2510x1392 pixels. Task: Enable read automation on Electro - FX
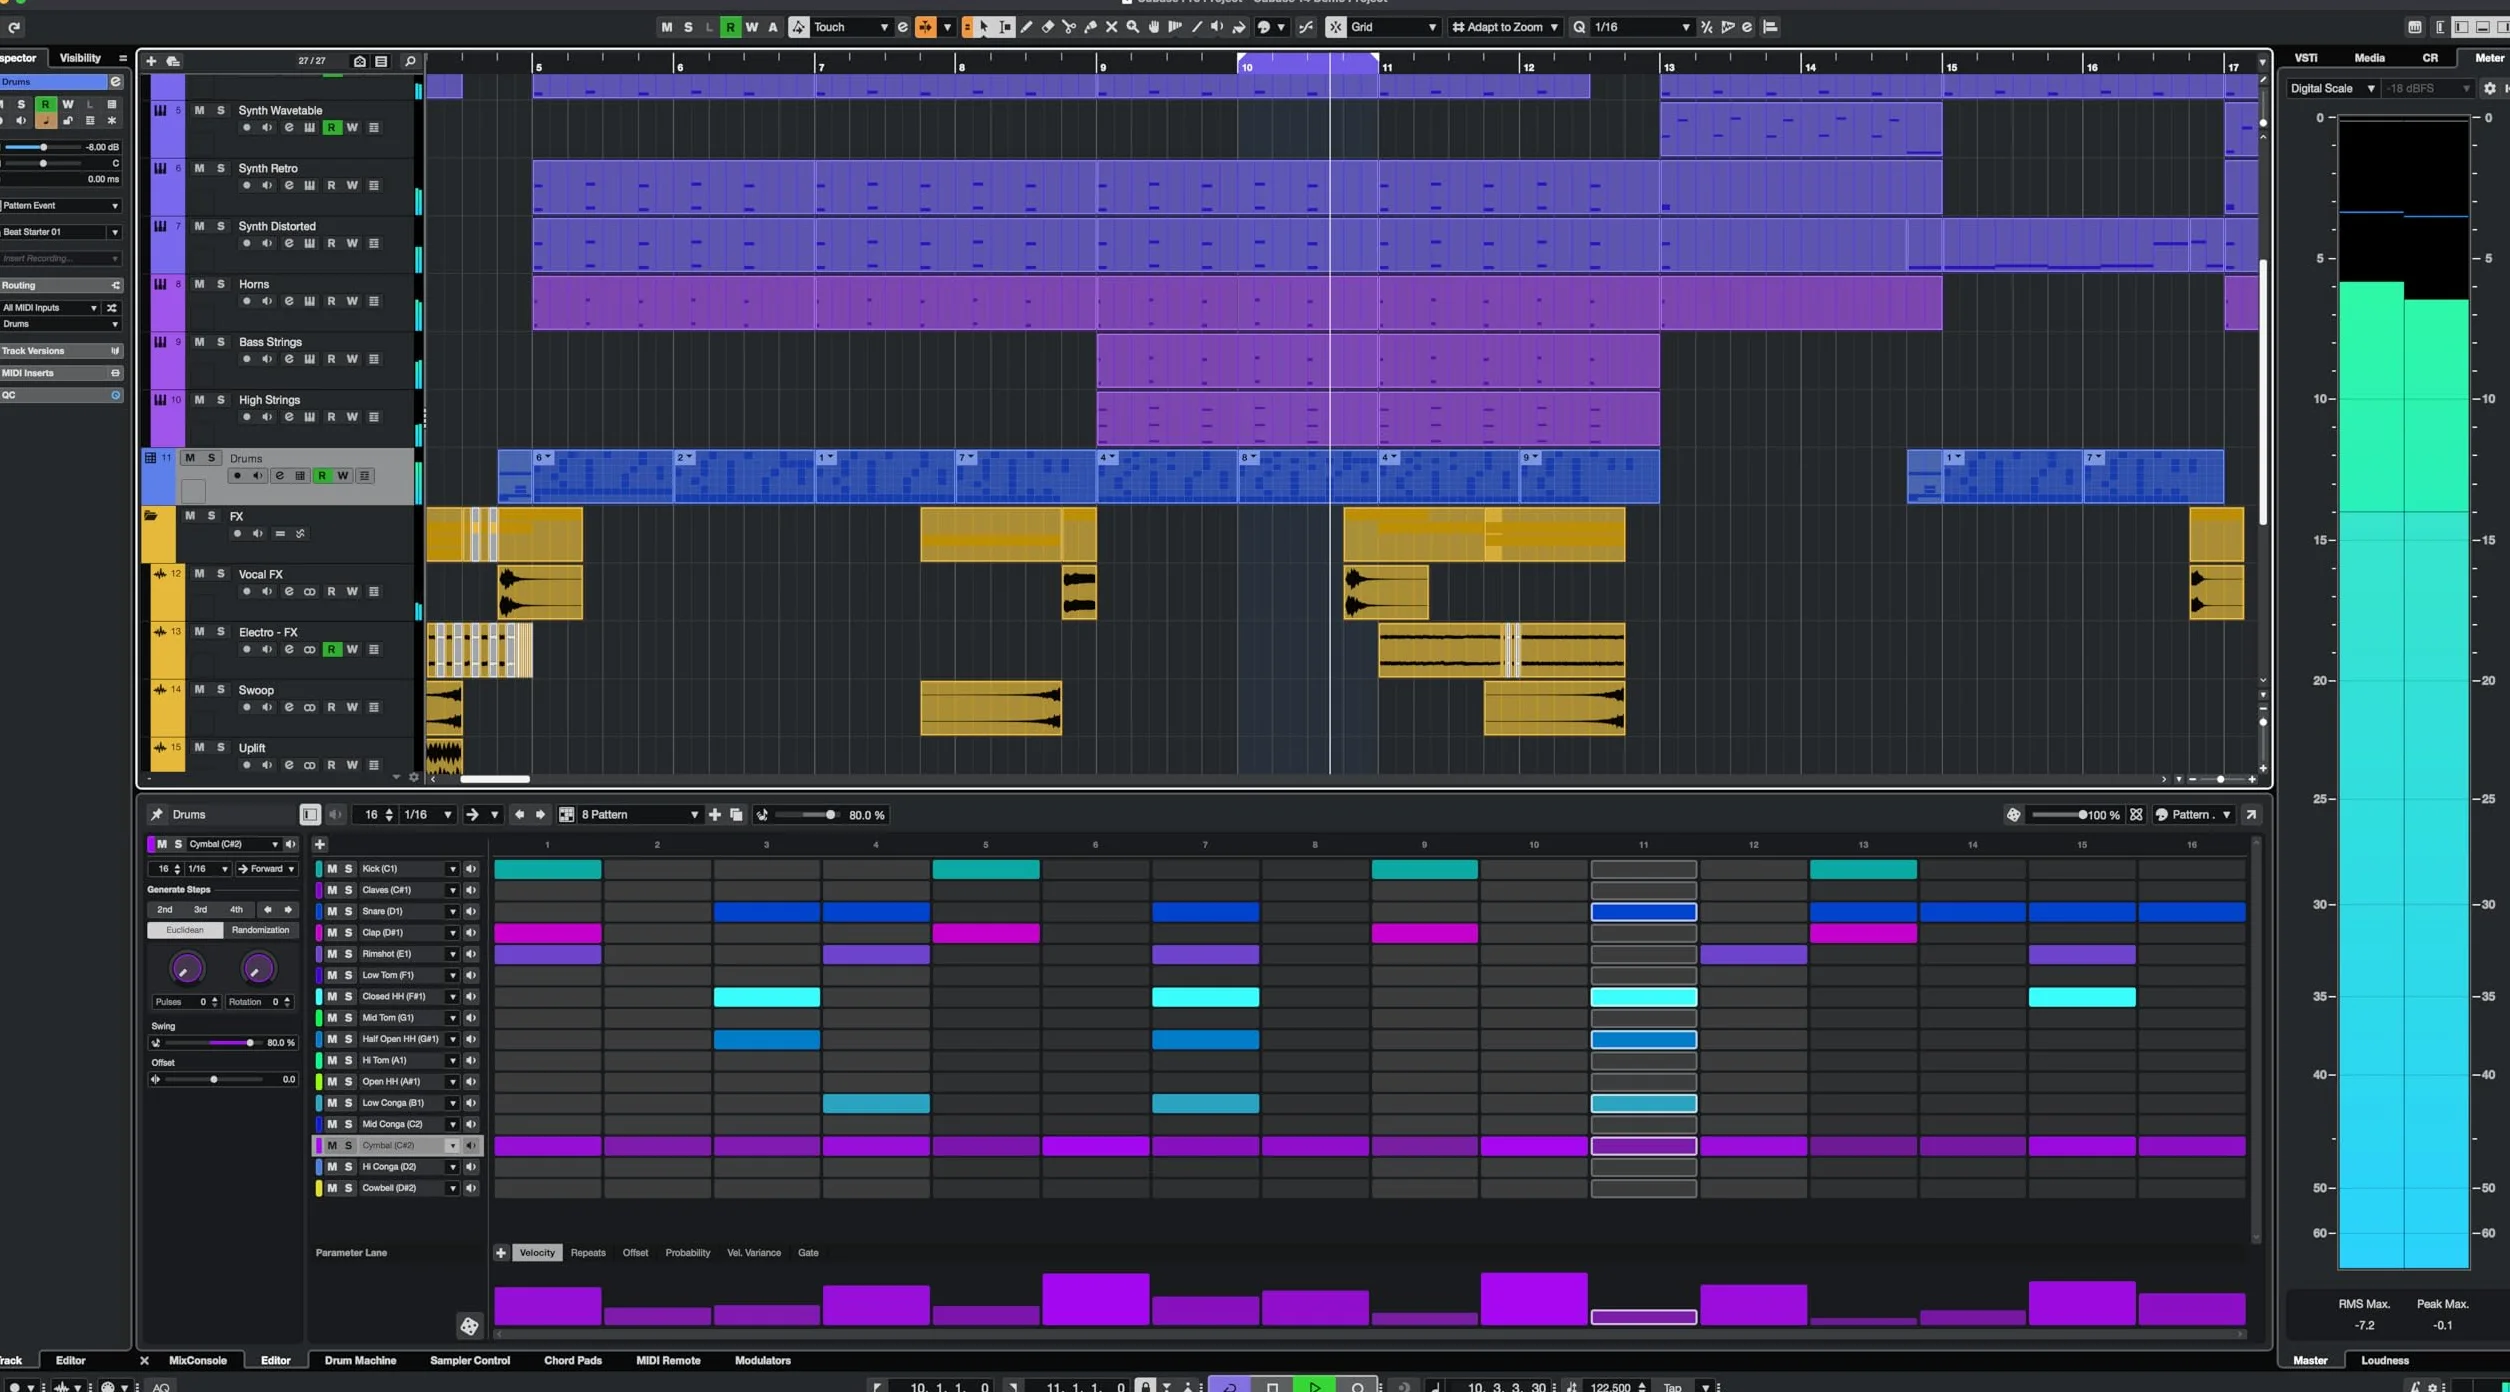[331, 650]
